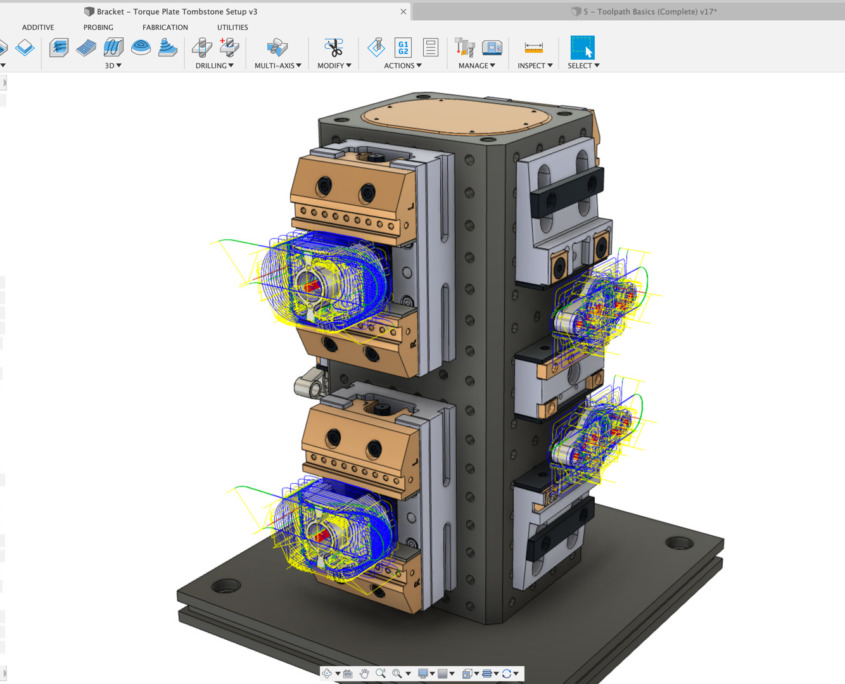
Task: Choose the flat blue surface 3D toolpath icon
Action: coord(86,47)
